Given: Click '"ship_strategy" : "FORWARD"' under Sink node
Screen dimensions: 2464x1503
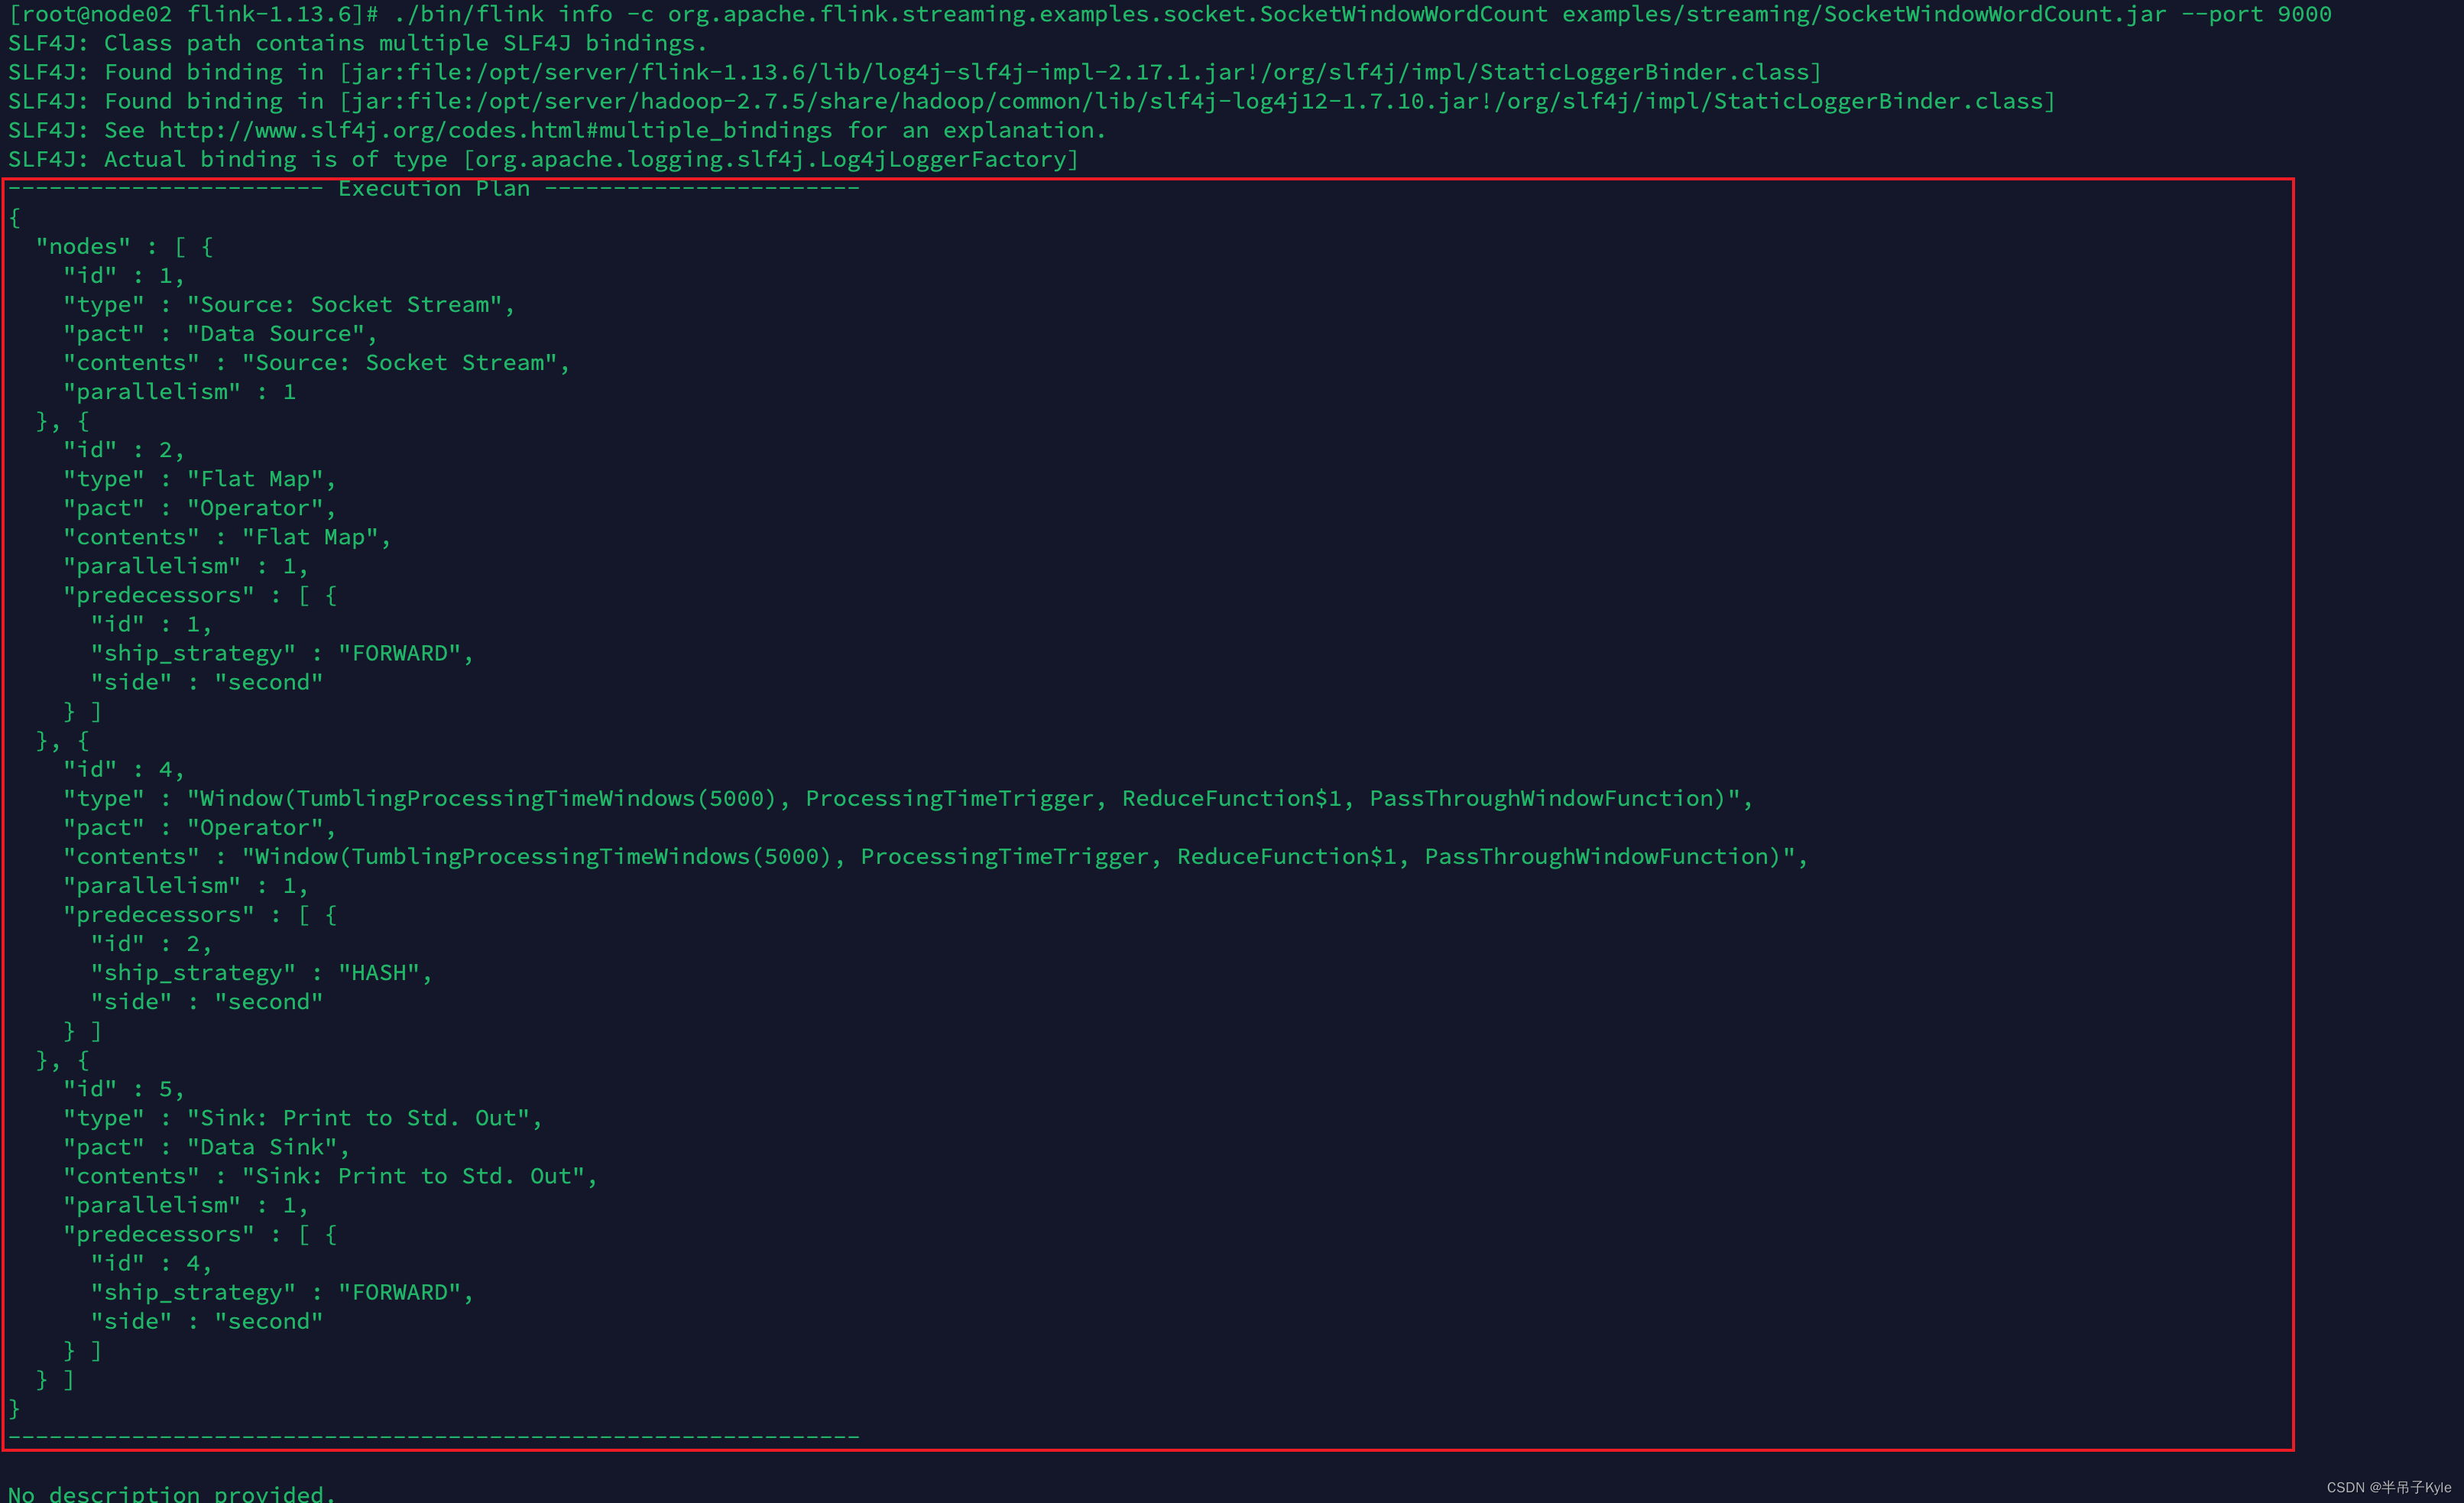Looking at the screenshot, I should (x=282, y=1292).
